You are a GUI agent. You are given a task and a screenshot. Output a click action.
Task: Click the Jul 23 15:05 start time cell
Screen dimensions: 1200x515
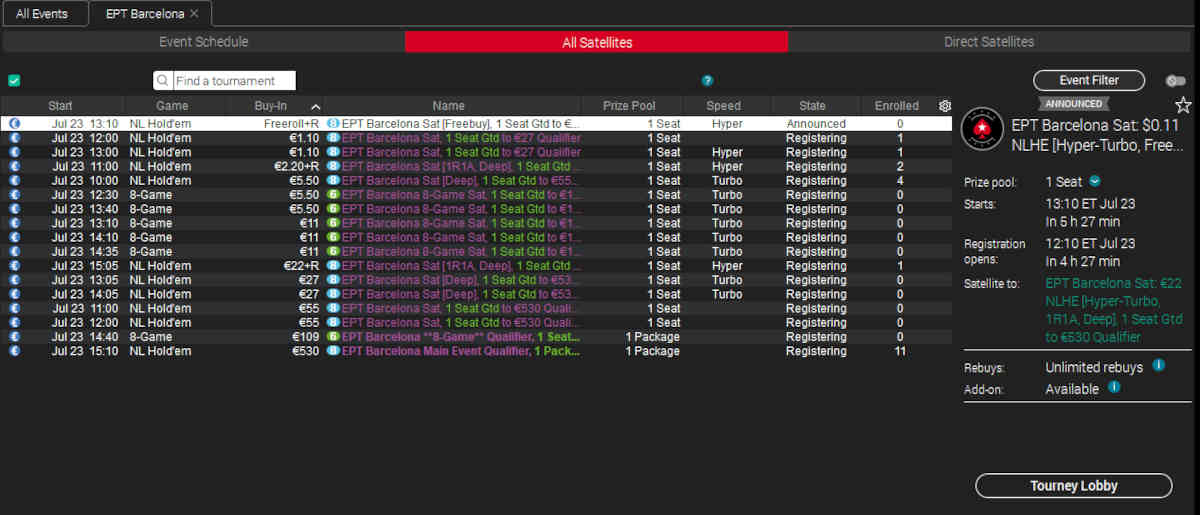coord(85,266)
